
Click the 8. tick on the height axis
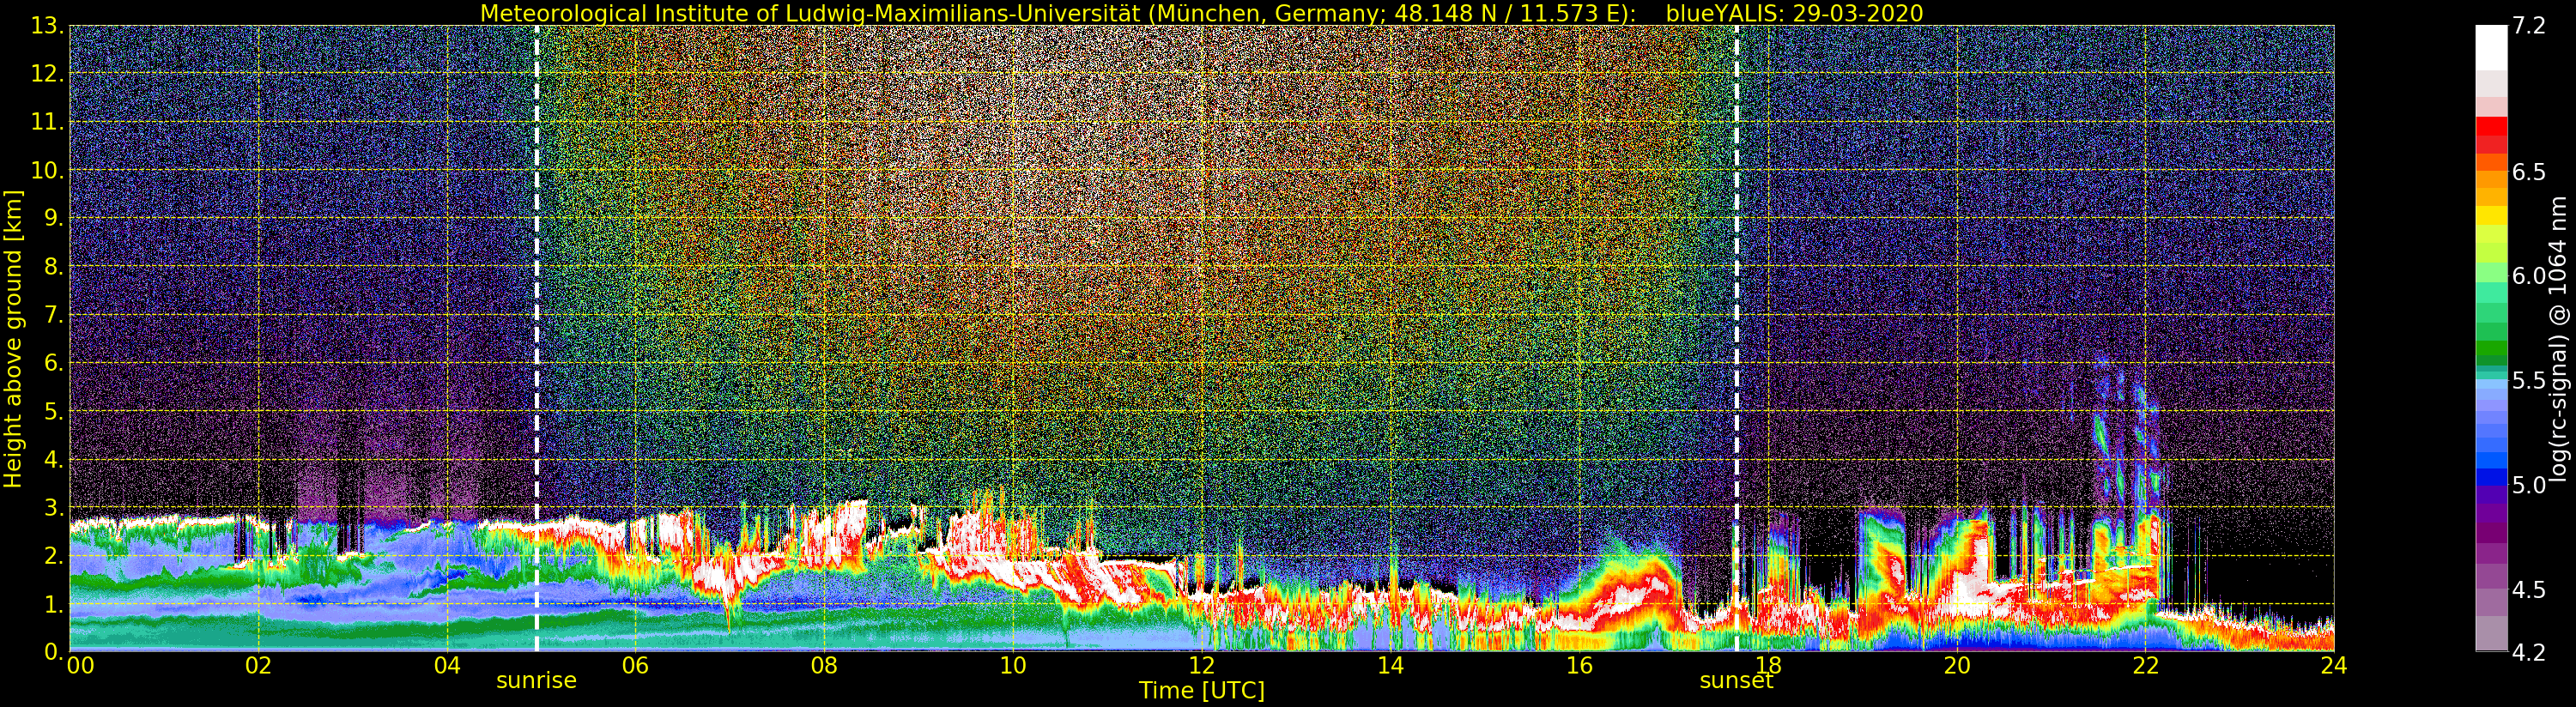(x=55, y=267)
